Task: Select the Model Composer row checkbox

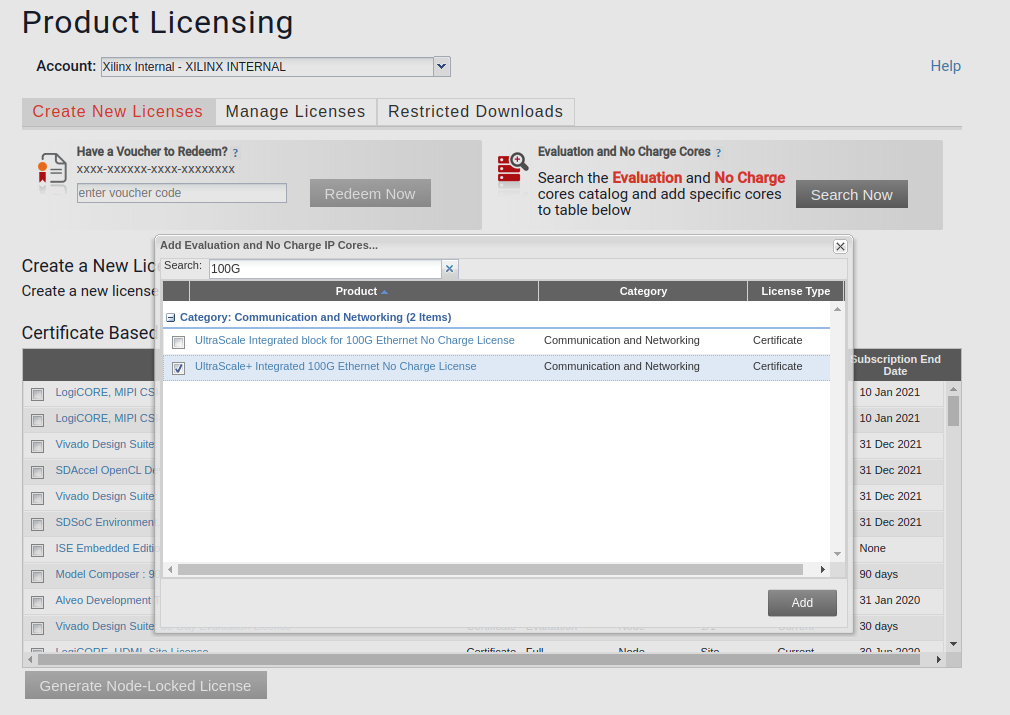Action: pos(38,576)
